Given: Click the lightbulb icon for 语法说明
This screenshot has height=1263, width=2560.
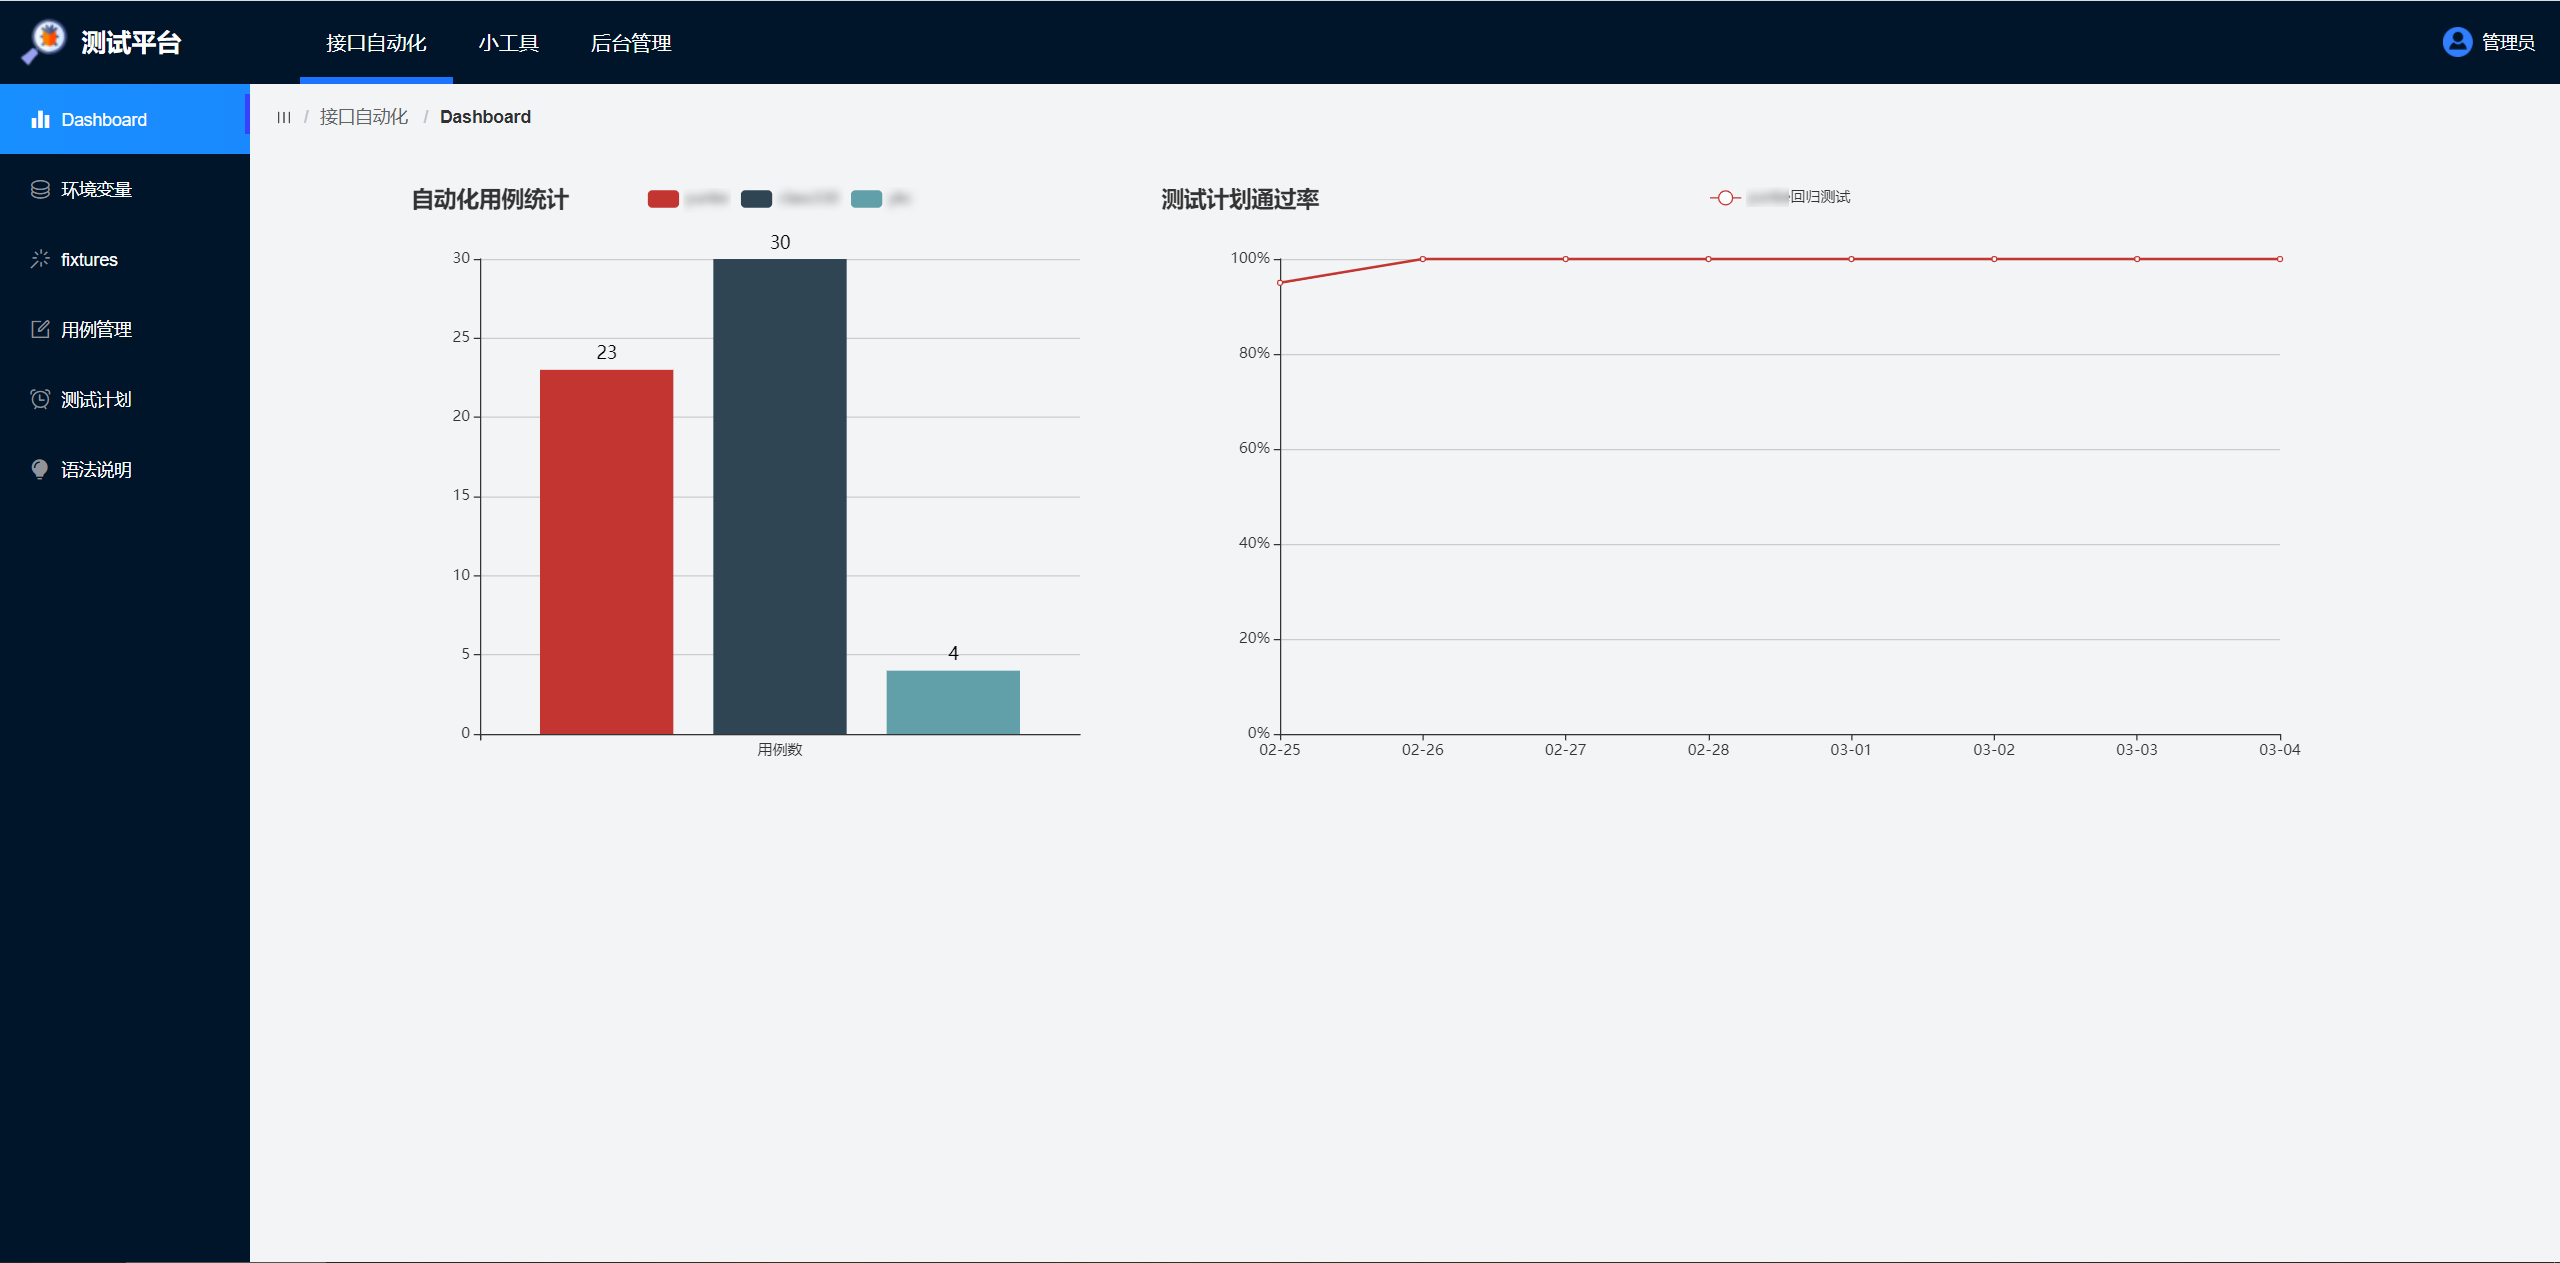Looking at the screenshot, I should click(x=40, y=469).
